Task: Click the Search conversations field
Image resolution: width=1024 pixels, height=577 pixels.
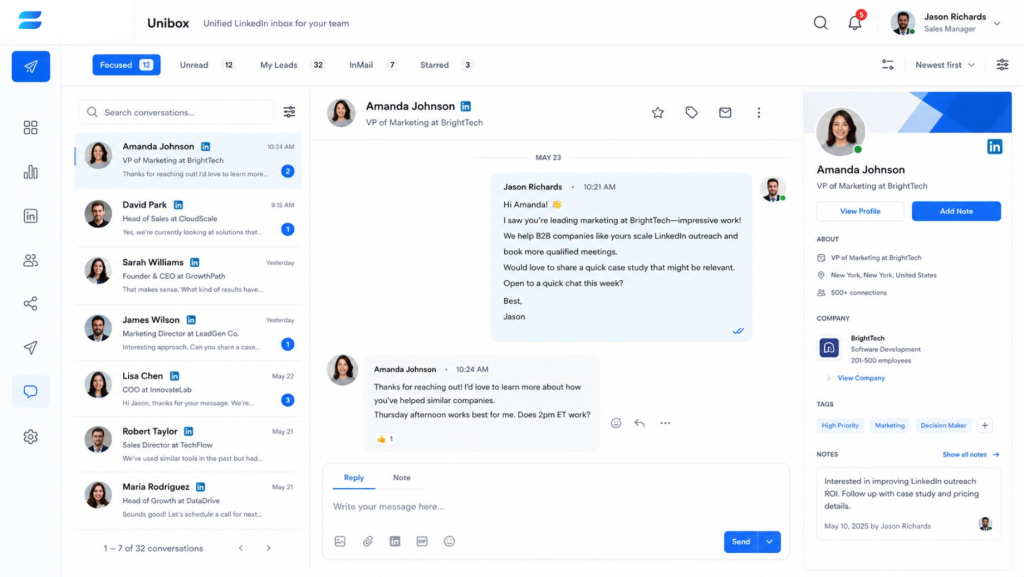Action: pyautogui.click(x=176, y=112)
